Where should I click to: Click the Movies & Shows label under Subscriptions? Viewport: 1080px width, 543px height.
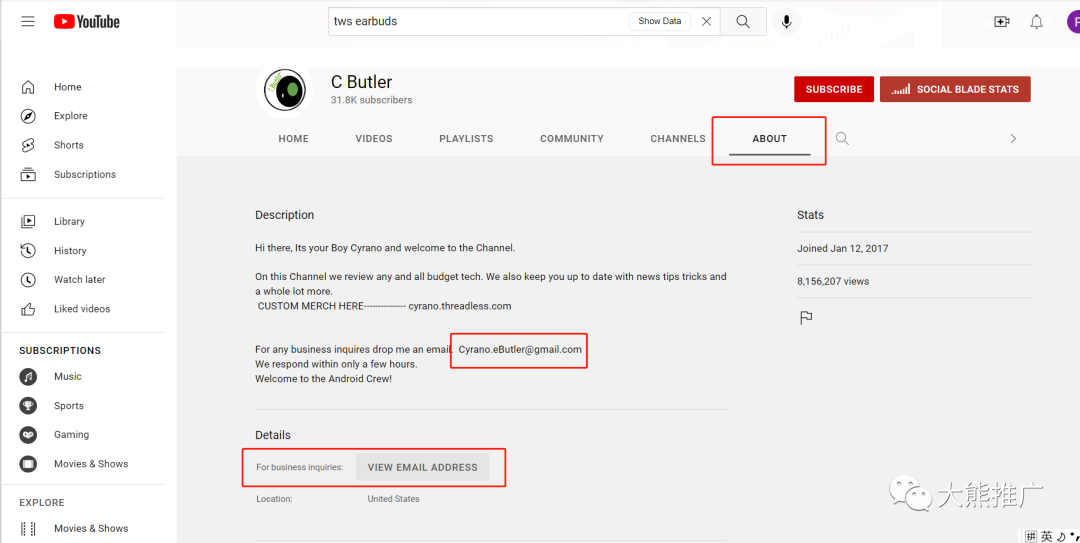tap(91, 464)
